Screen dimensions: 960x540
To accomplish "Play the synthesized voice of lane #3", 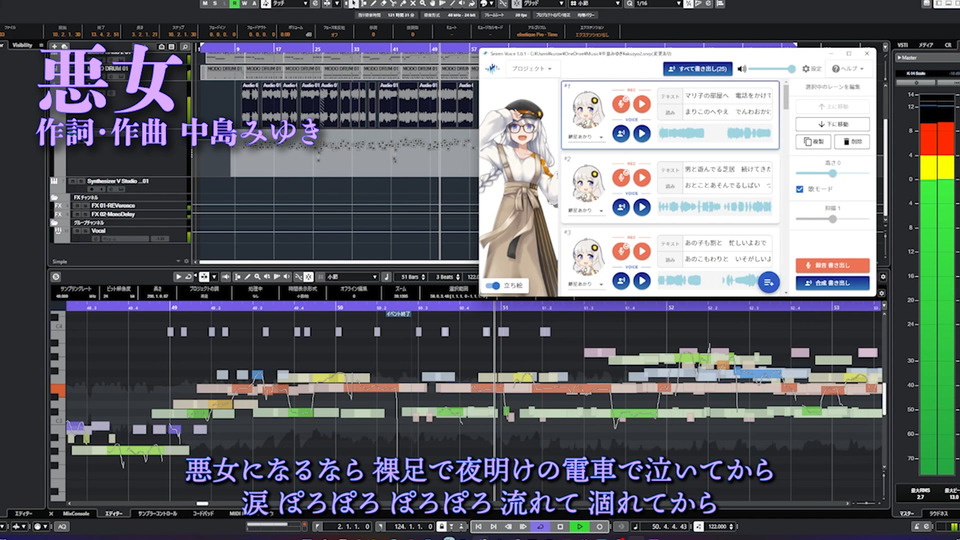I will coord(642,280).
